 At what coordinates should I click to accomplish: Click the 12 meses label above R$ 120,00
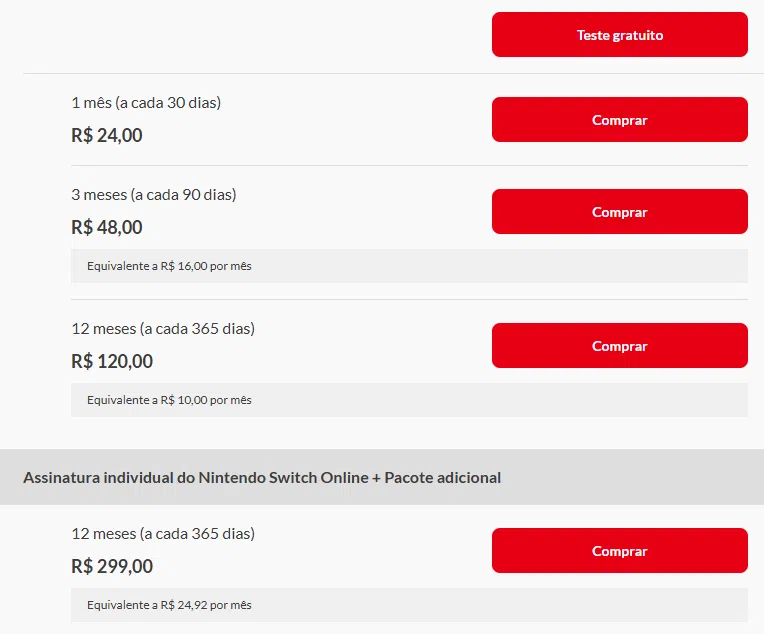[163, 329]
